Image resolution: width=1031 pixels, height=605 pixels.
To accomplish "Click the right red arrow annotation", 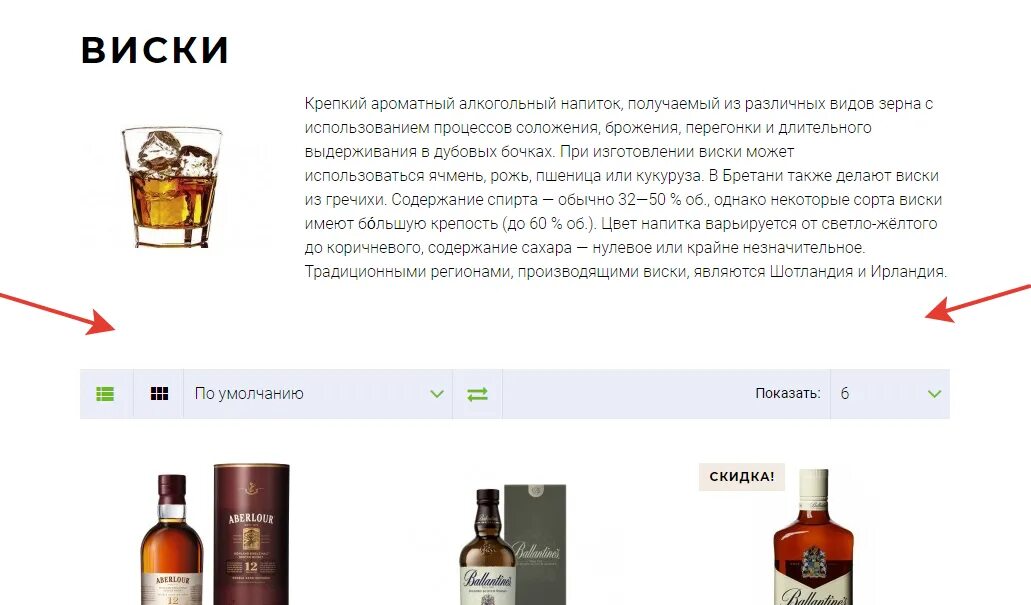I will (x=978, y=303).
